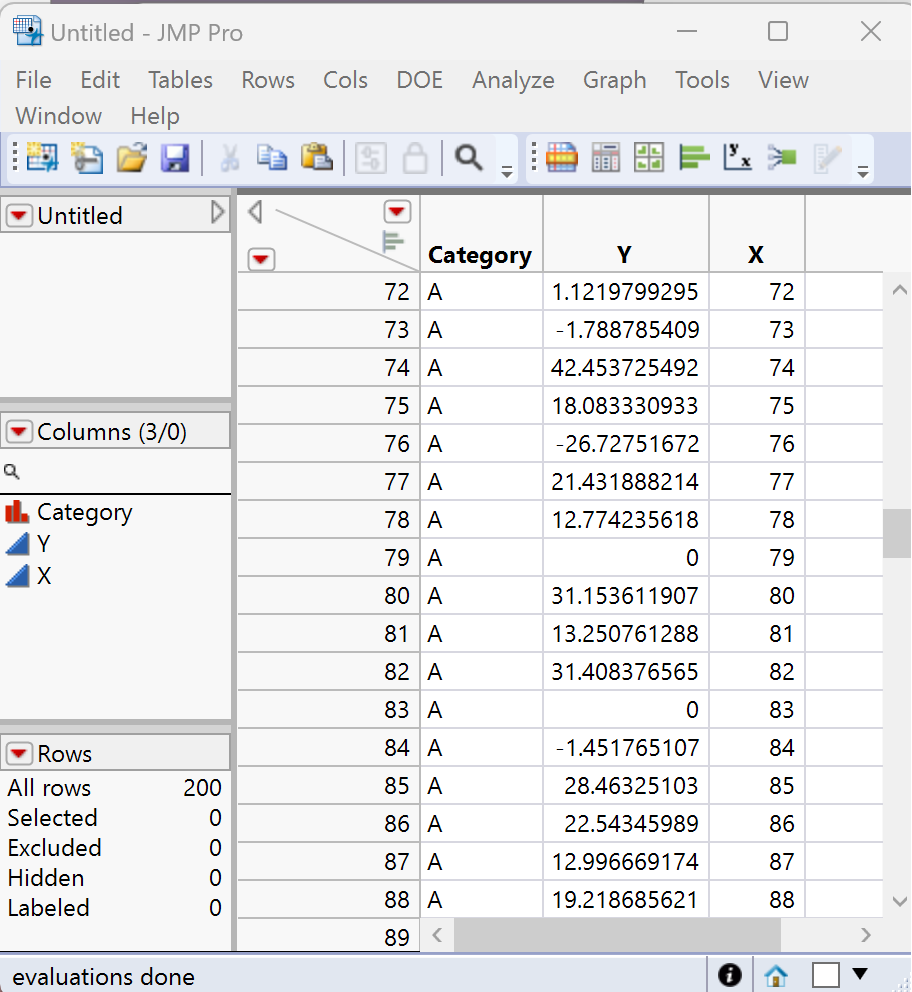Open the red triangle menu beside Untitled
This screenshot has width=912, height=992.
[x=20, y=216]
